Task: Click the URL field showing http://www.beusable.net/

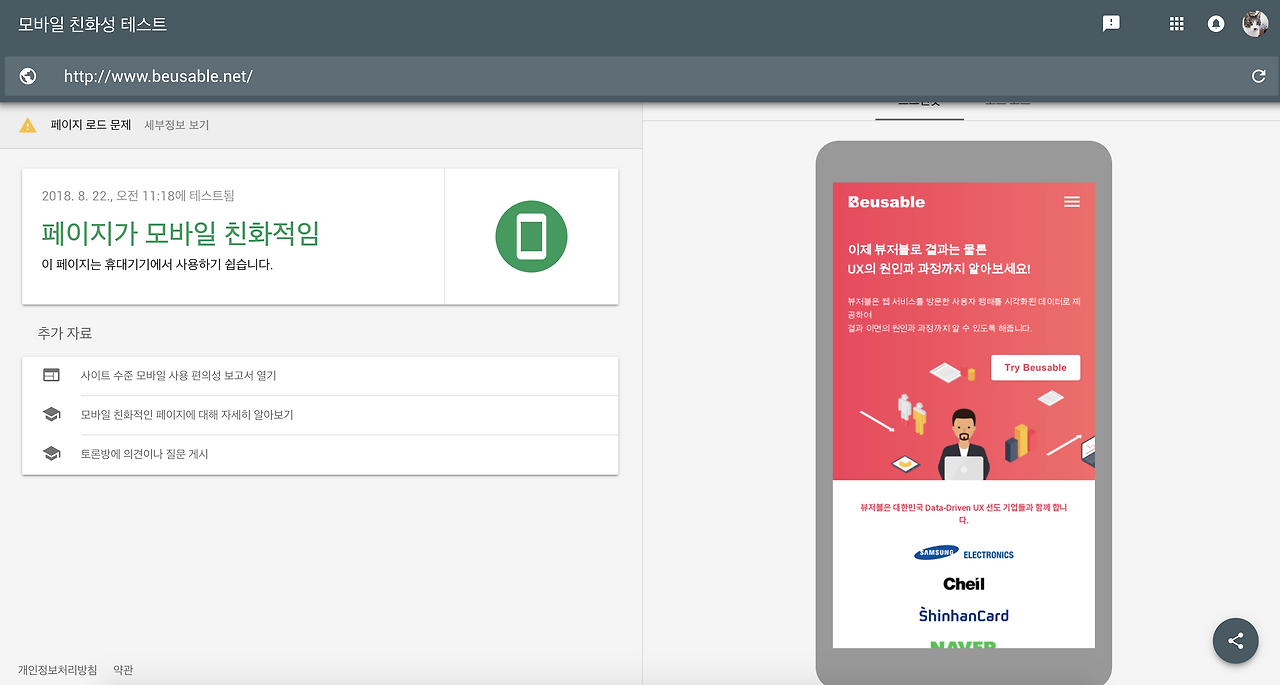Action: [640, 76]
